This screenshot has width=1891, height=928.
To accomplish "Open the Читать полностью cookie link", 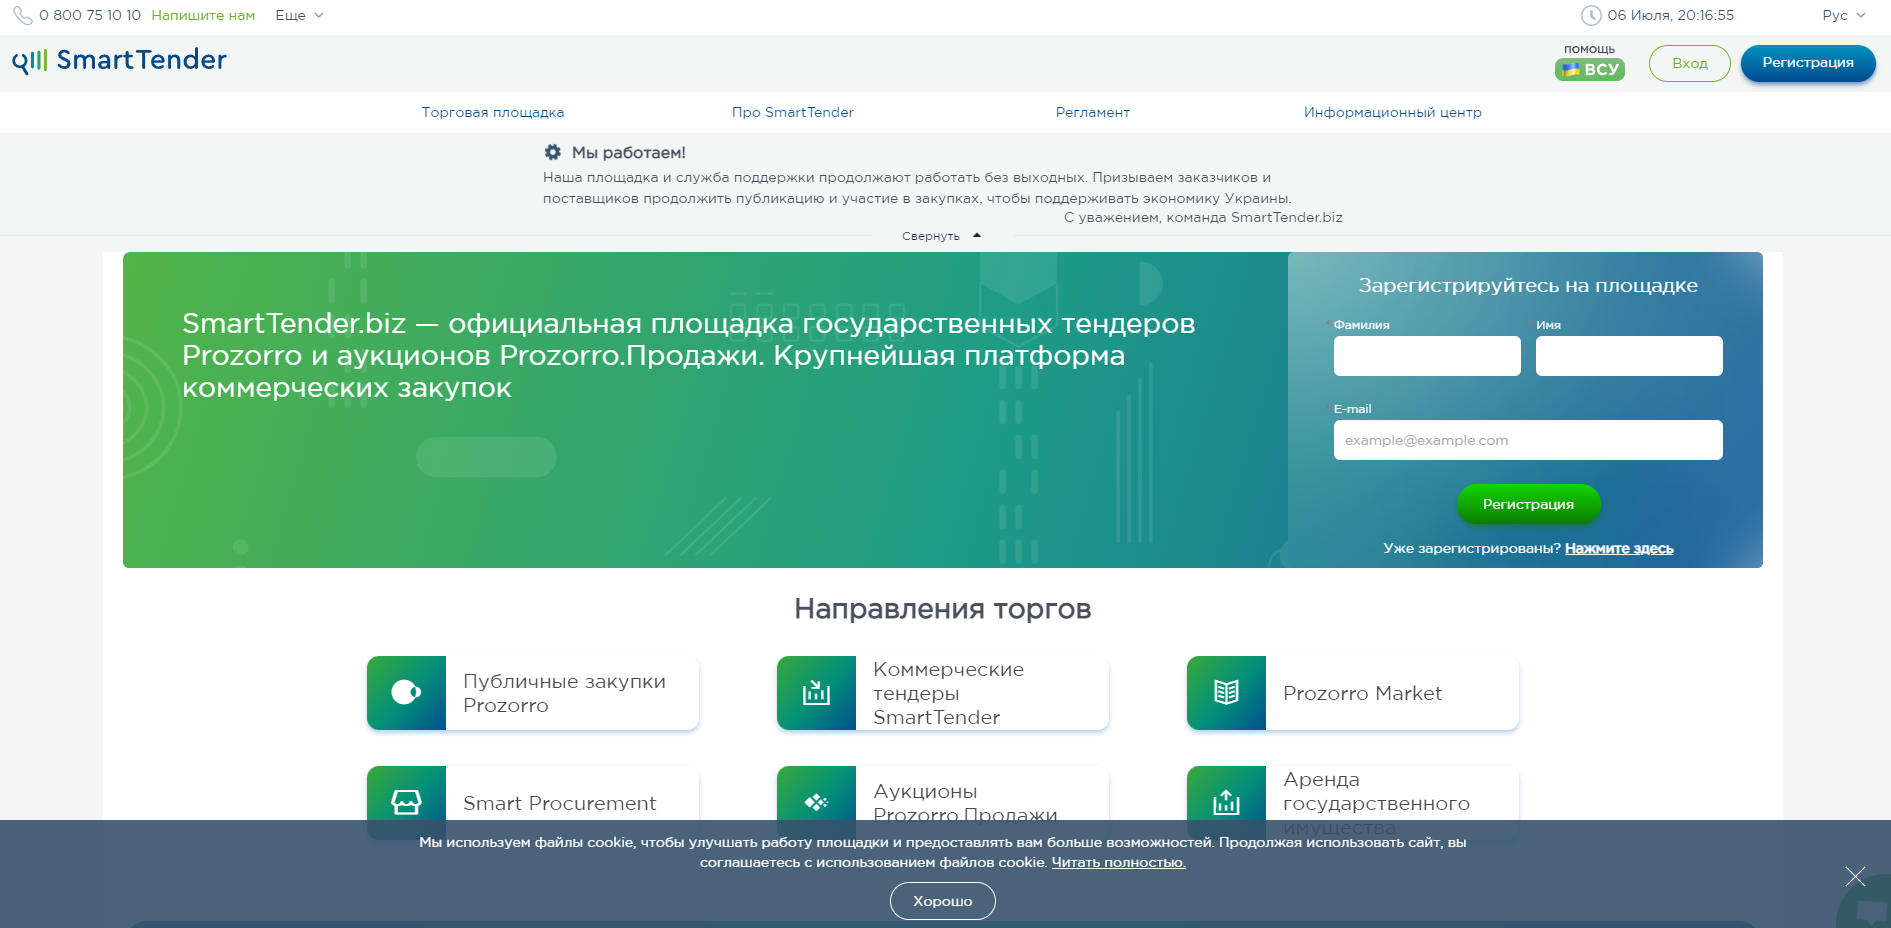I will pos(1118,862).
